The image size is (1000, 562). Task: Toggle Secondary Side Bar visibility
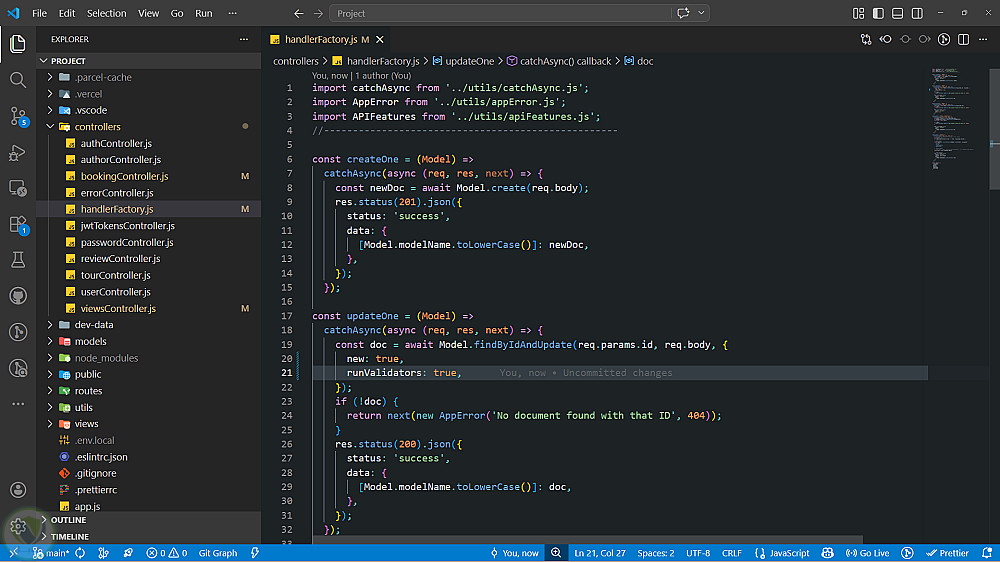tap(916, 14)
